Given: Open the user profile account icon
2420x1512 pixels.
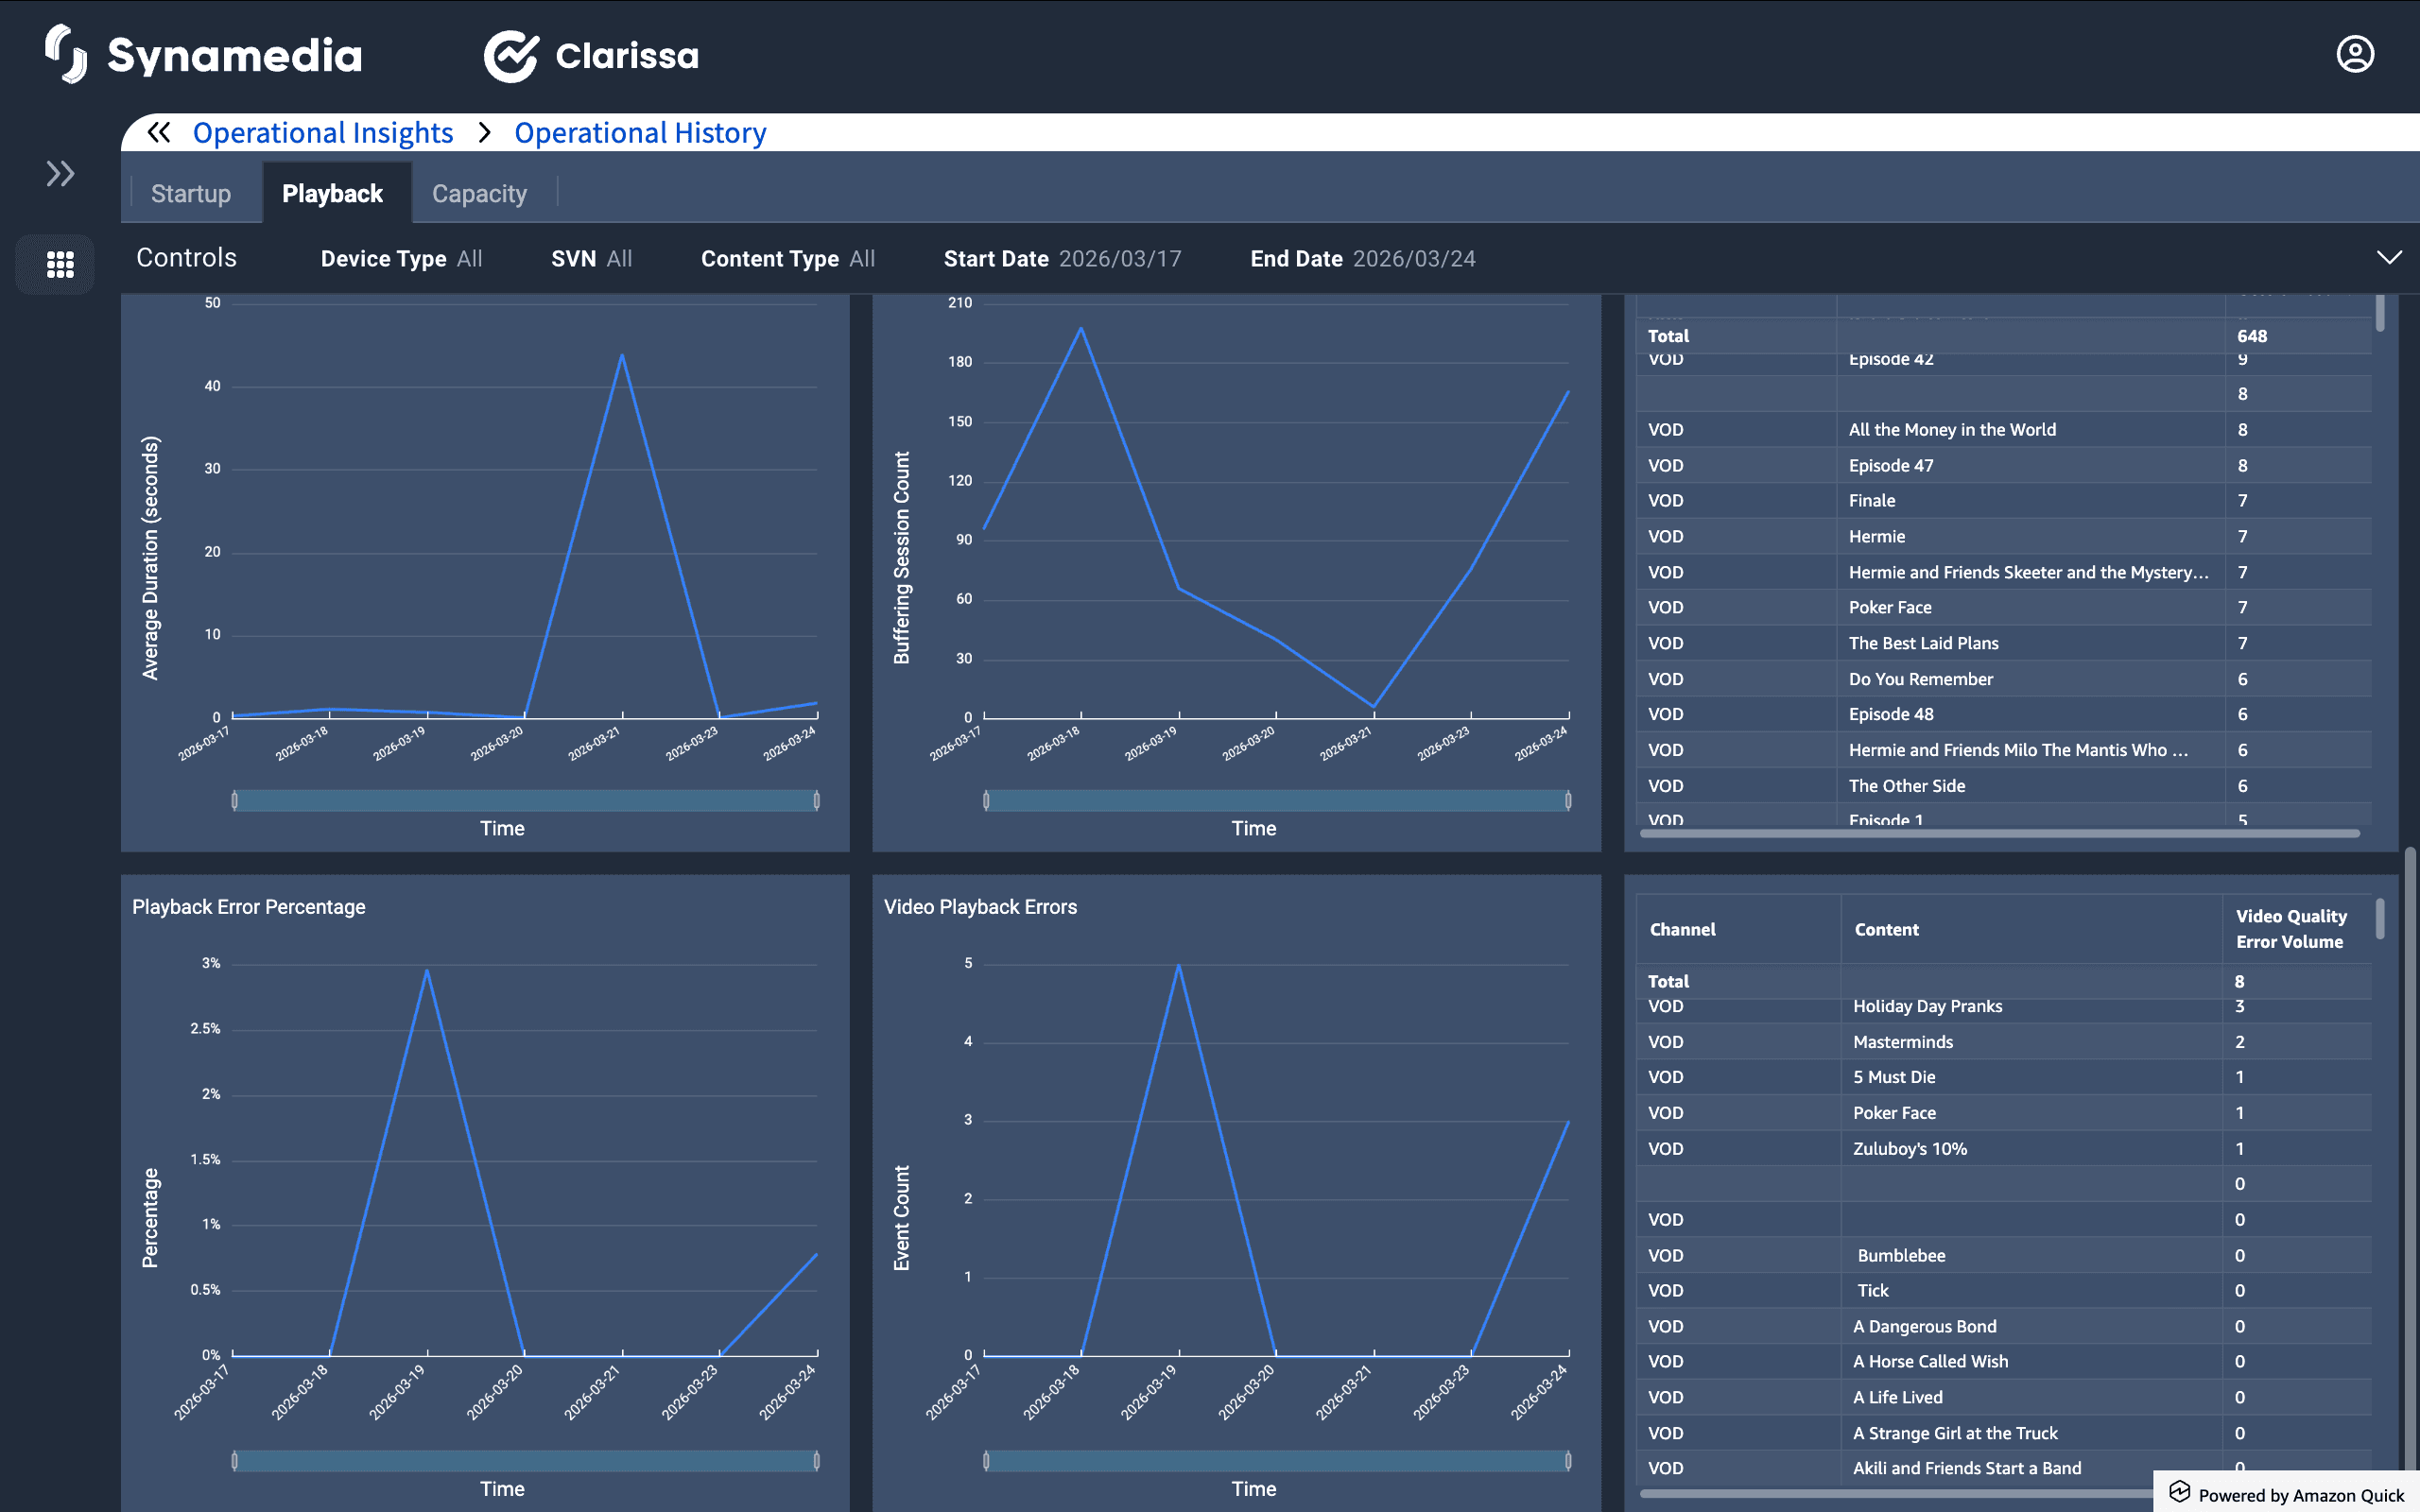Looking at the screenshot, I should (2354, 54).
